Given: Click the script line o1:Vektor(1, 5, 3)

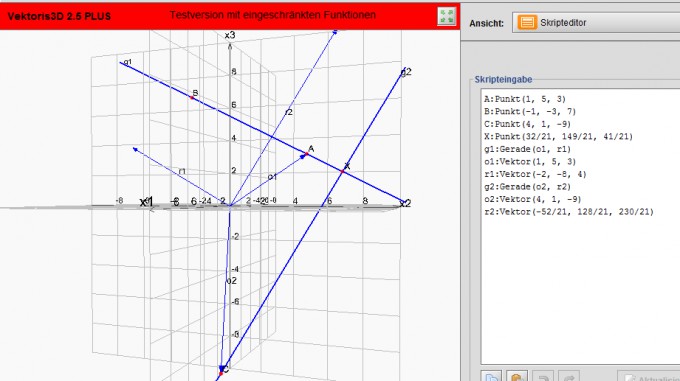Looking at the screenshot, I should point(530,162).
